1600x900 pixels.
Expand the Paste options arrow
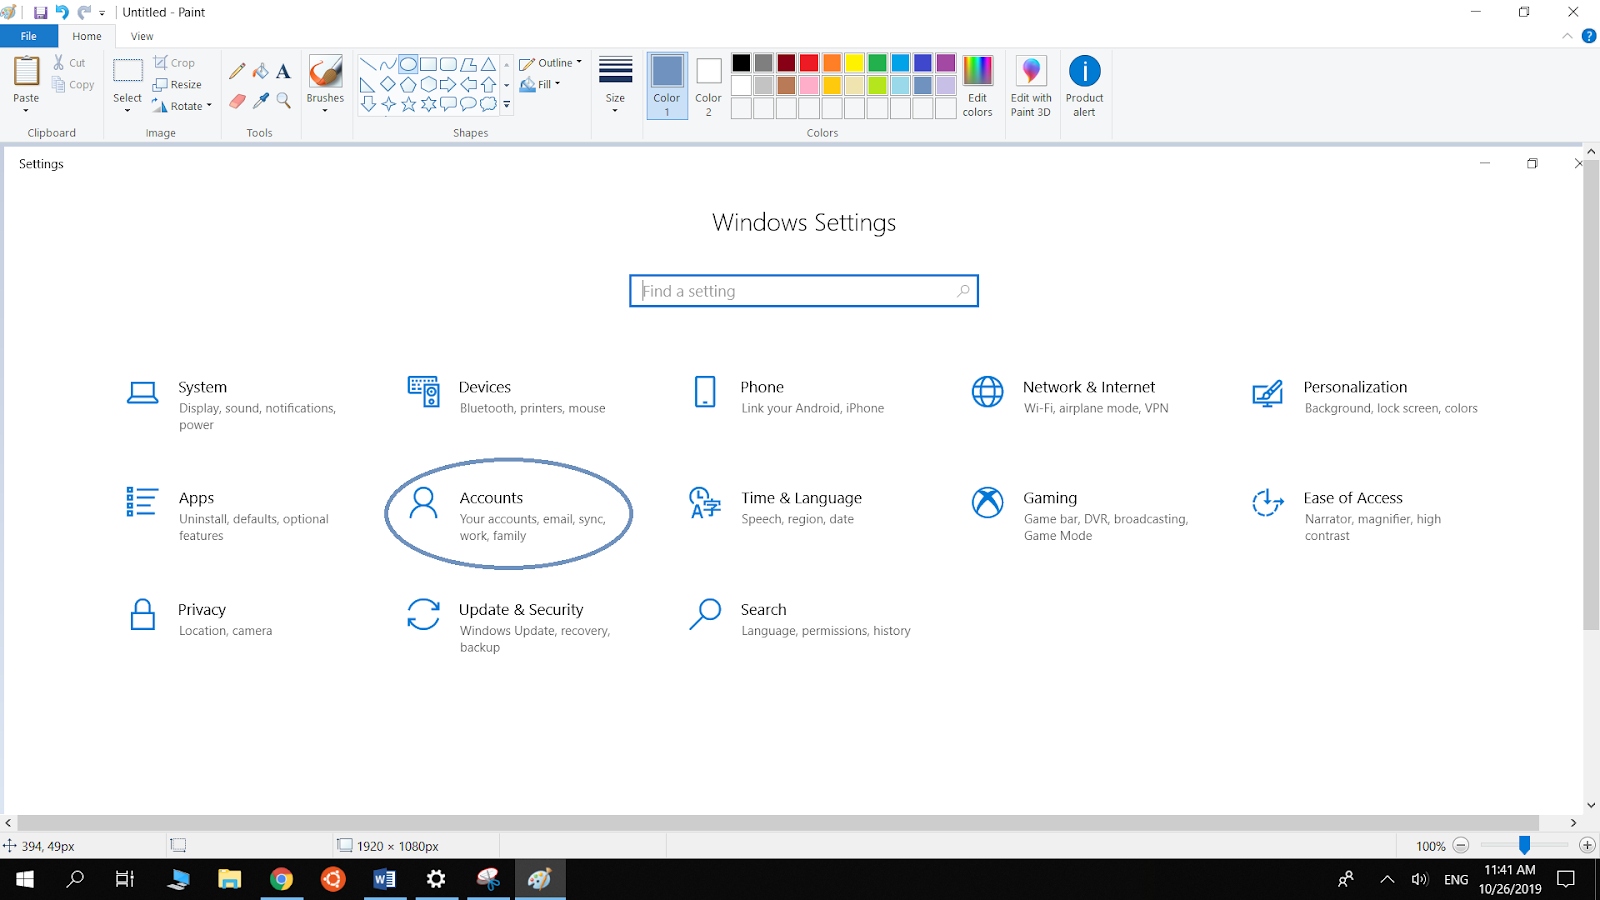[26, 110]
